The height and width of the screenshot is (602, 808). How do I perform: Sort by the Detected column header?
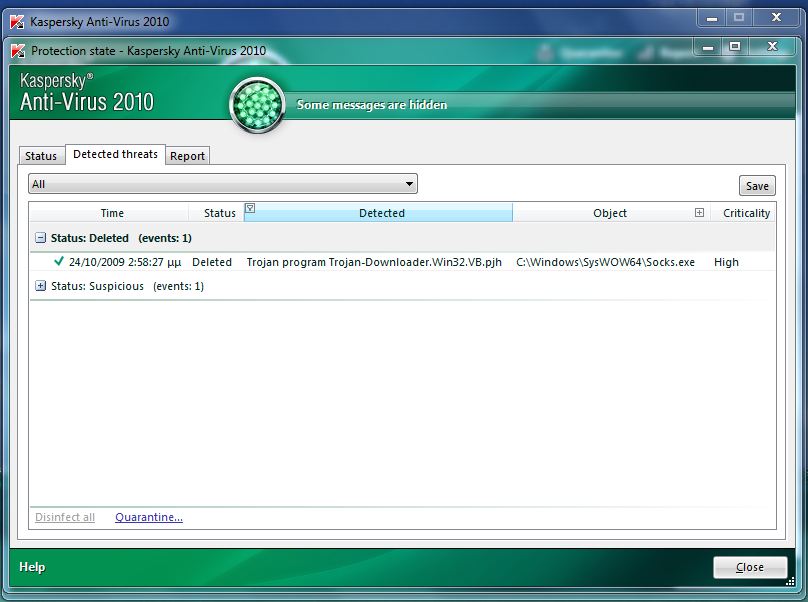(382, 213)
